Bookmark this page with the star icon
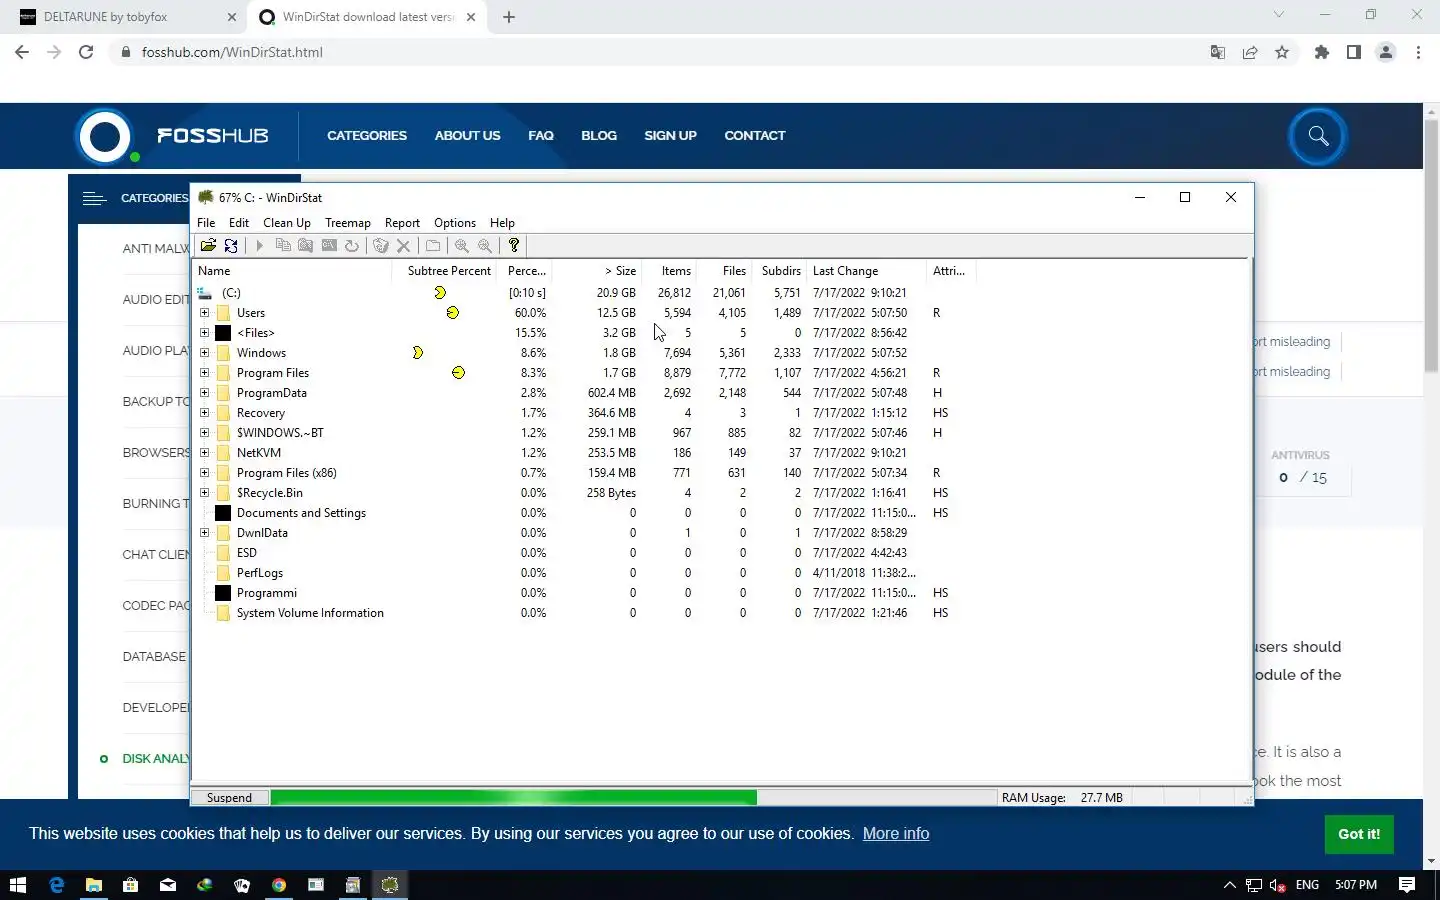1440x900 pixels. pos(1282,52)
